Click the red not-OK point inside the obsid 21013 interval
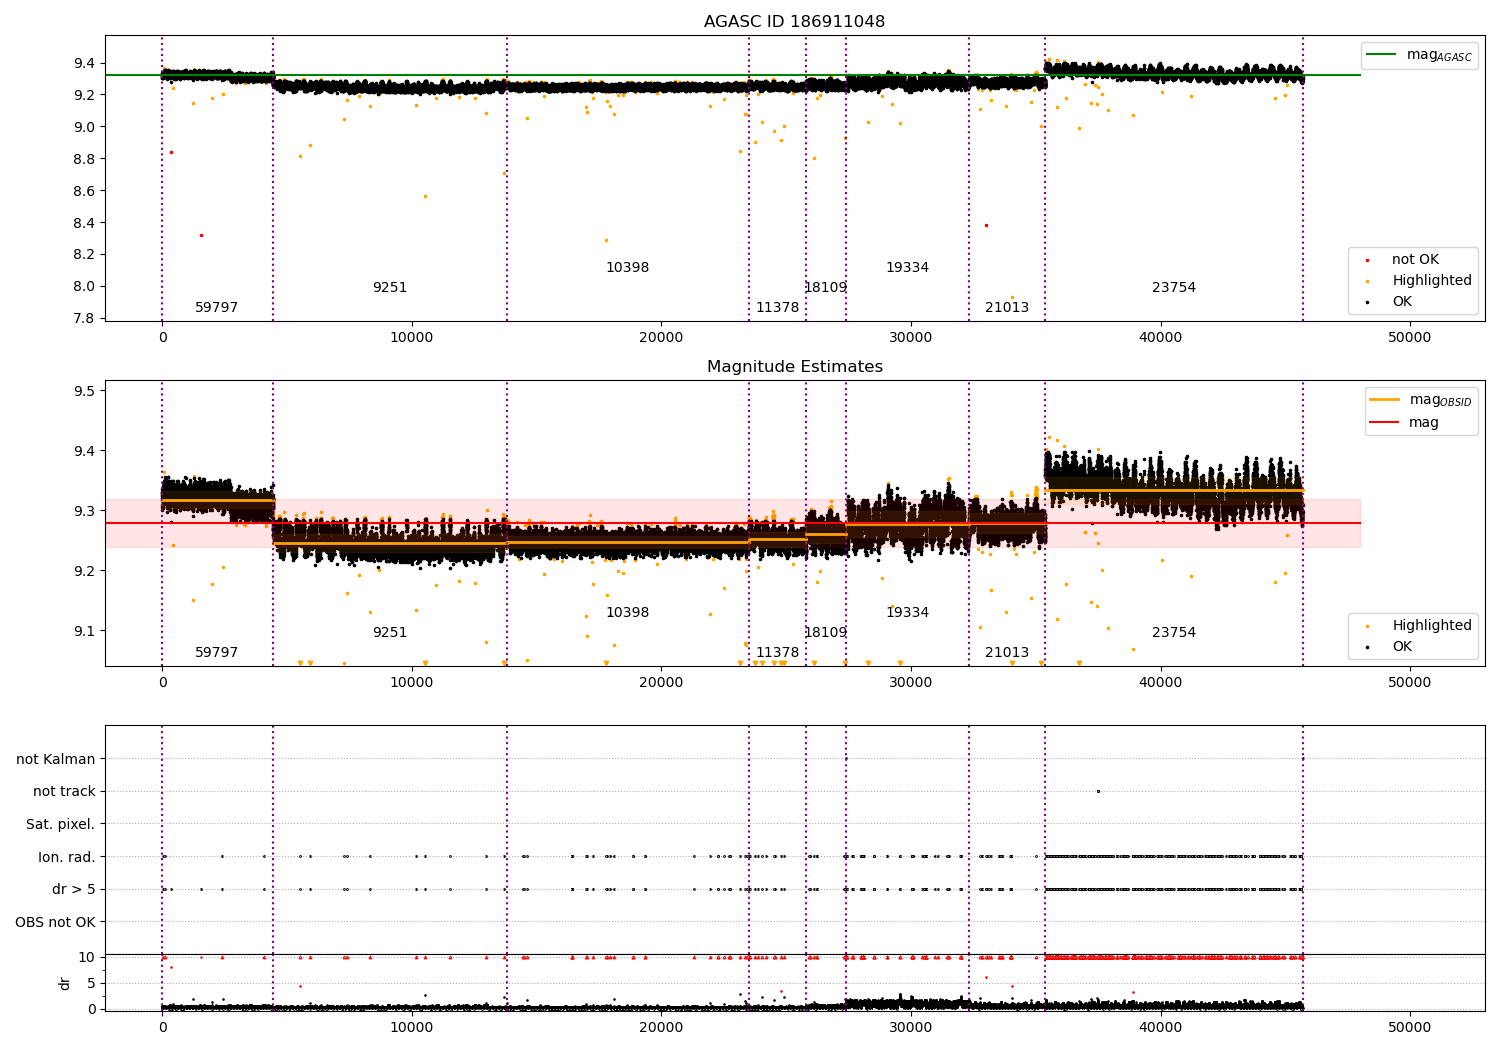 986,225
